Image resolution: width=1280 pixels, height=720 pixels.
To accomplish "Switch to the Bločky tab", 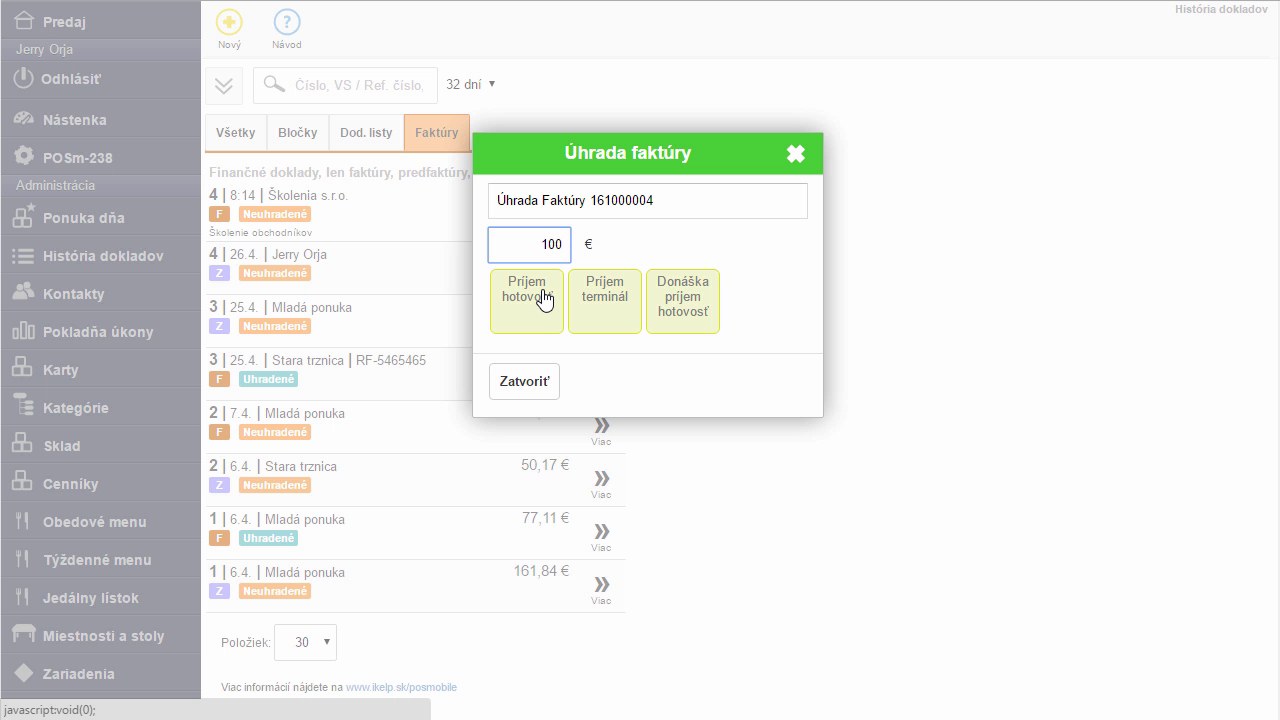I will tap(298, 133).
